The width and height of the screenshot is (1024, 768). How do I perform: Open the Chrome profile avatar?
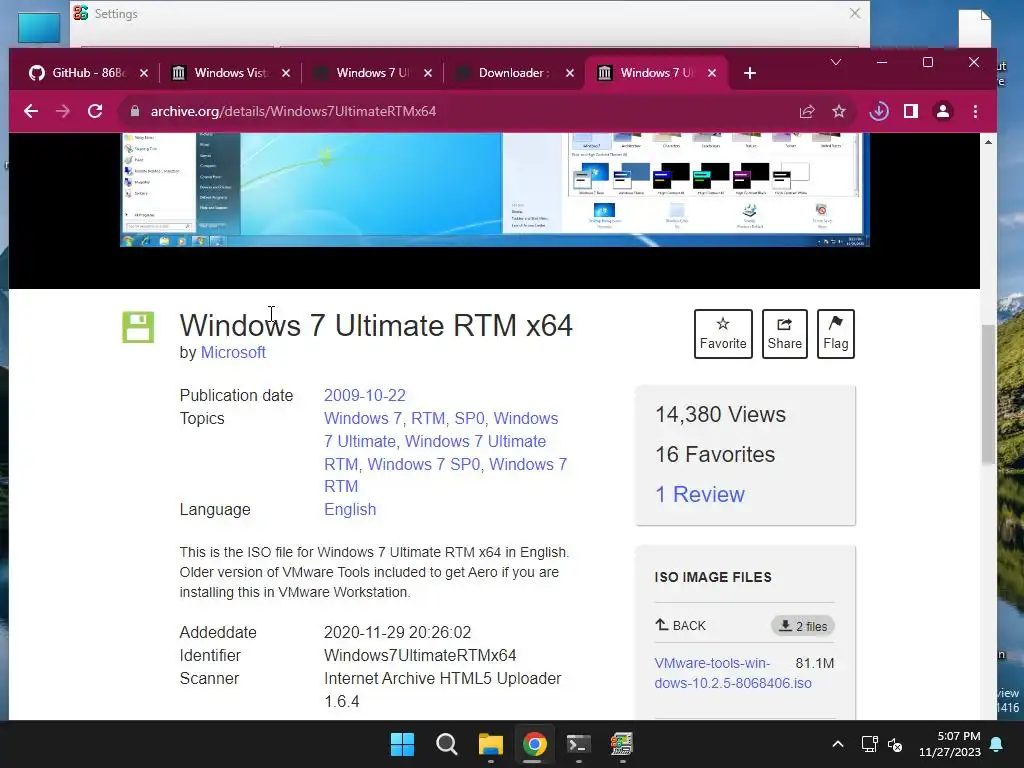[x=943, y=112]
